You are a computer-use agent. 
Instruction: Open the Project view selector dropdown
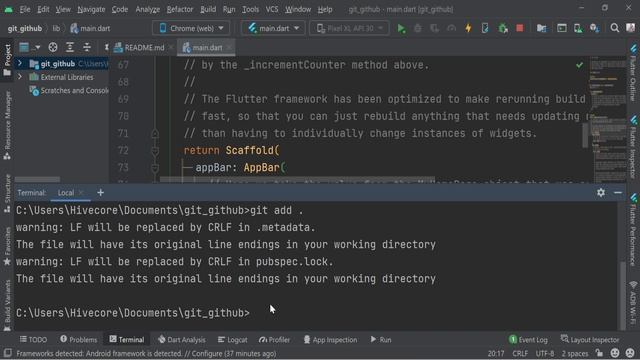click(29, 47)
